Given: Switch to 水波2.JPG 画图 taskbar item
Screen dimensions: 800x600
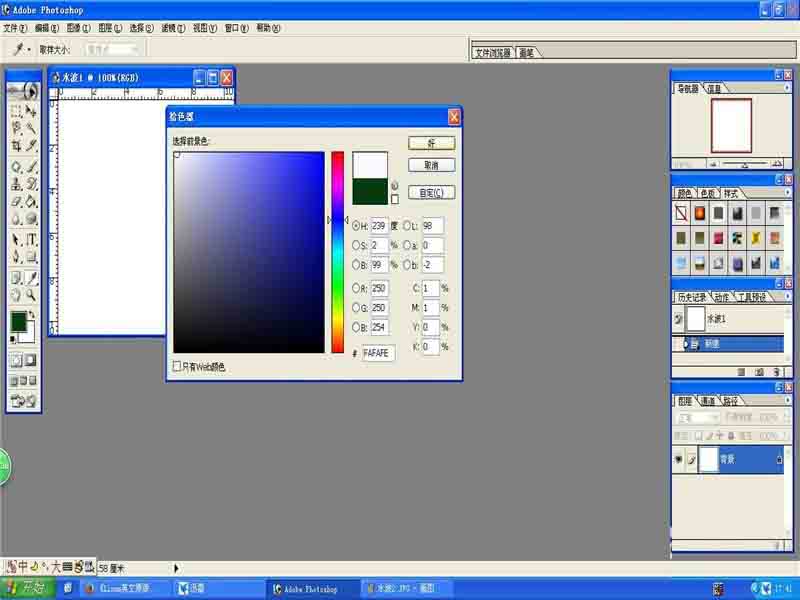Looking at the screenshot, I should (405, 588).
